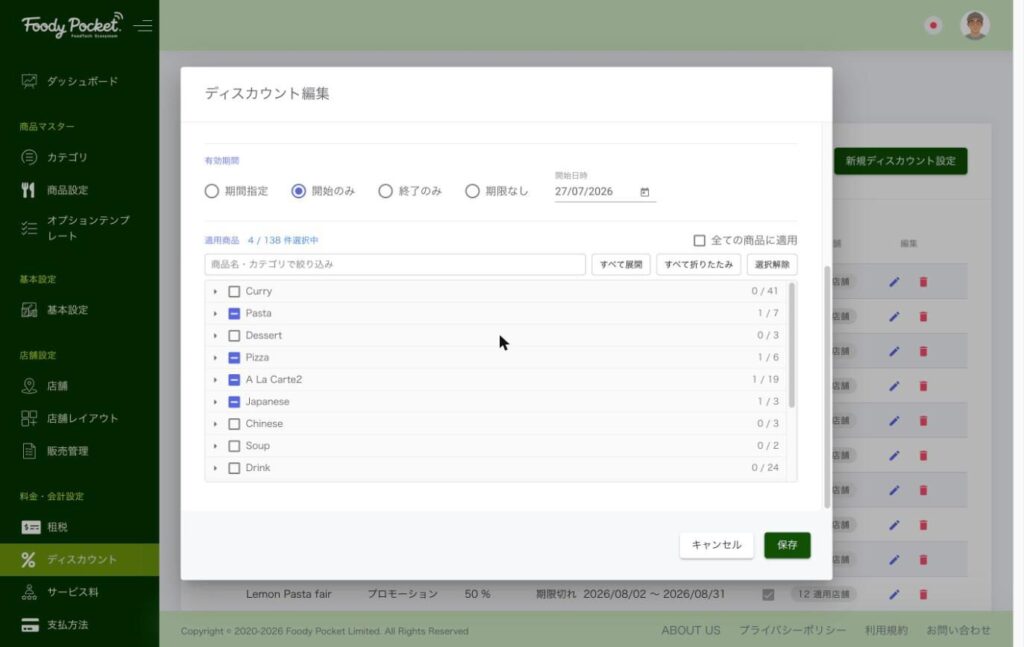Click the ディスカウント percent icon
This screenshot has width=1024, height=647.
(28, 560)
